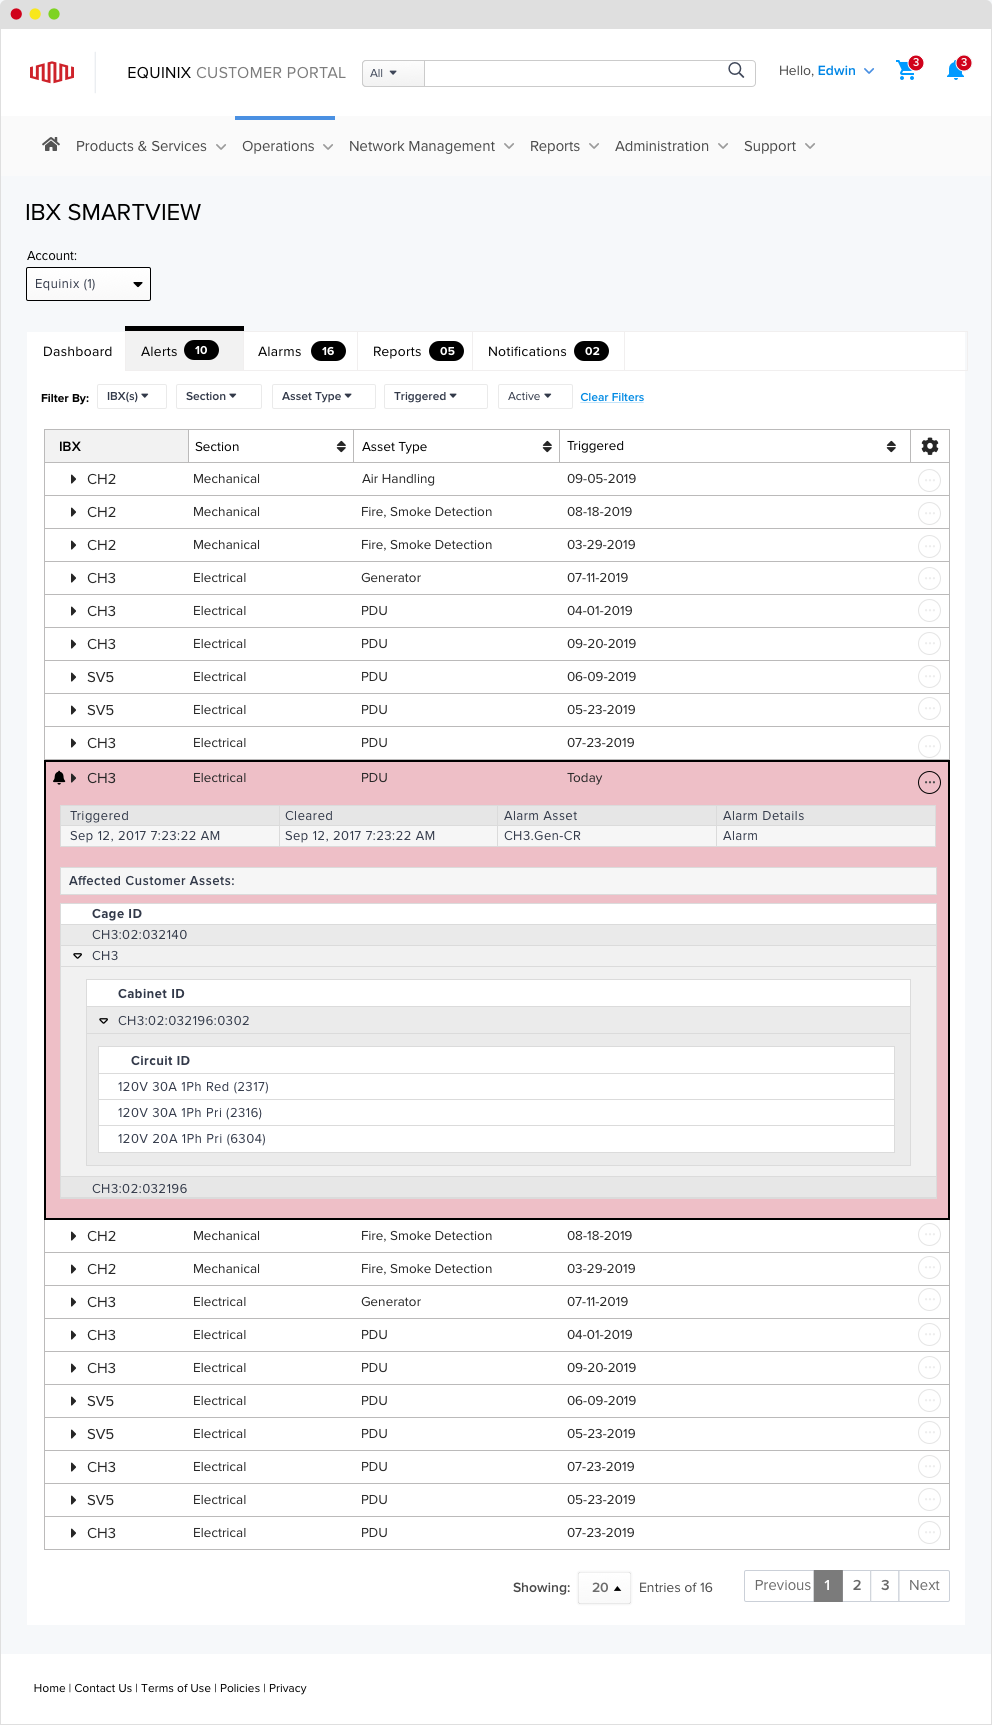Open actions menu for CH3 Generator 07-11-2019 first row
Image resolution: width=992 pixels, height=1725 pixels.
(x=929, y=578)
